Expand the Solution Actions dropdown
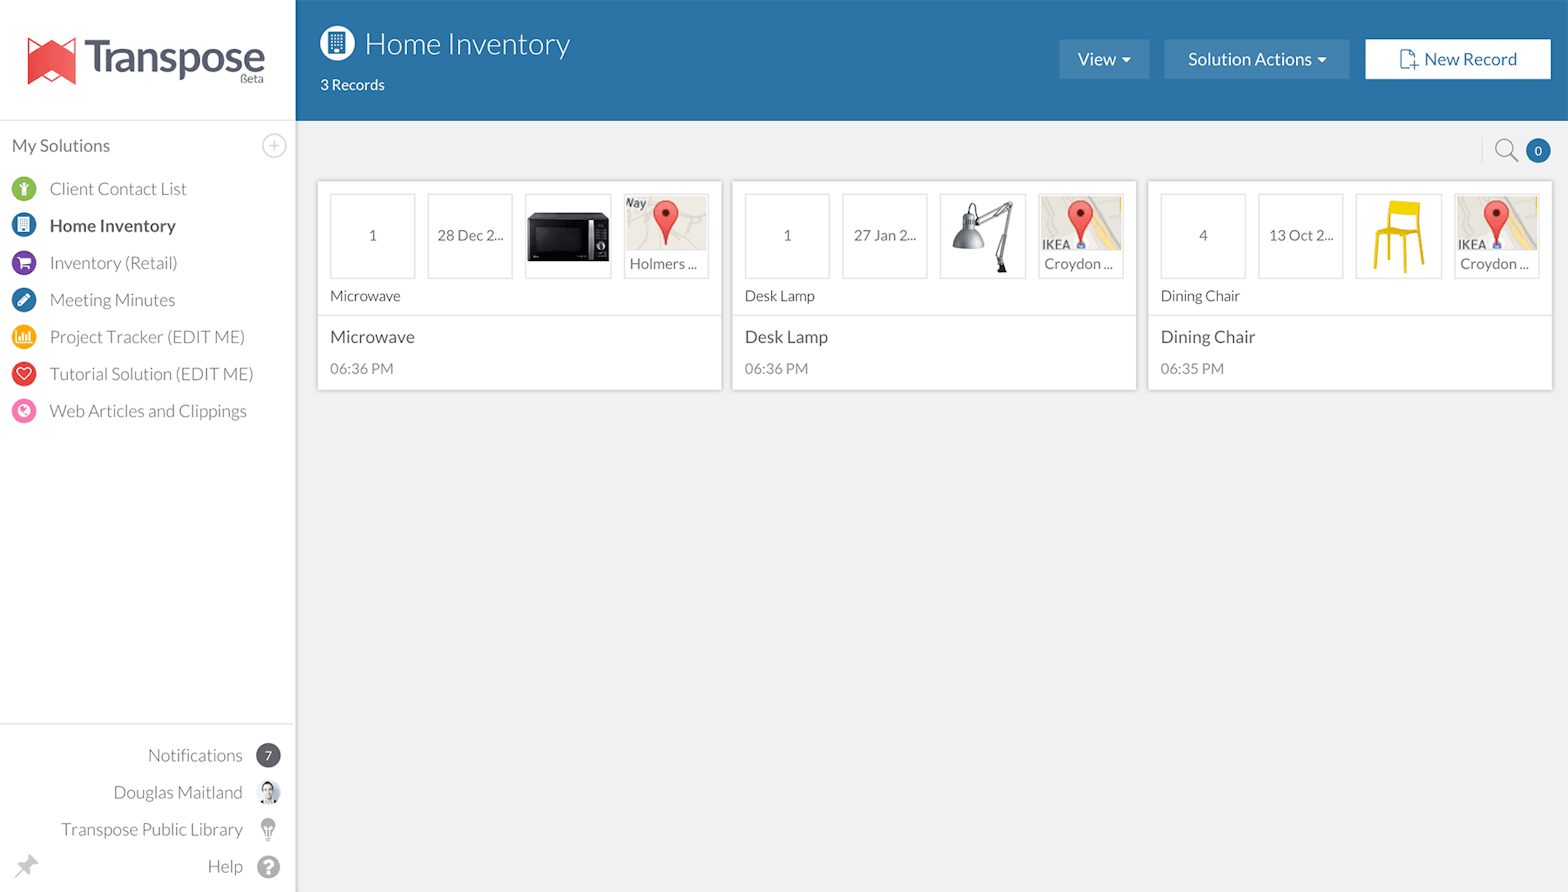The height and width of the screenshot is (892, 1568). (1256, 59)
